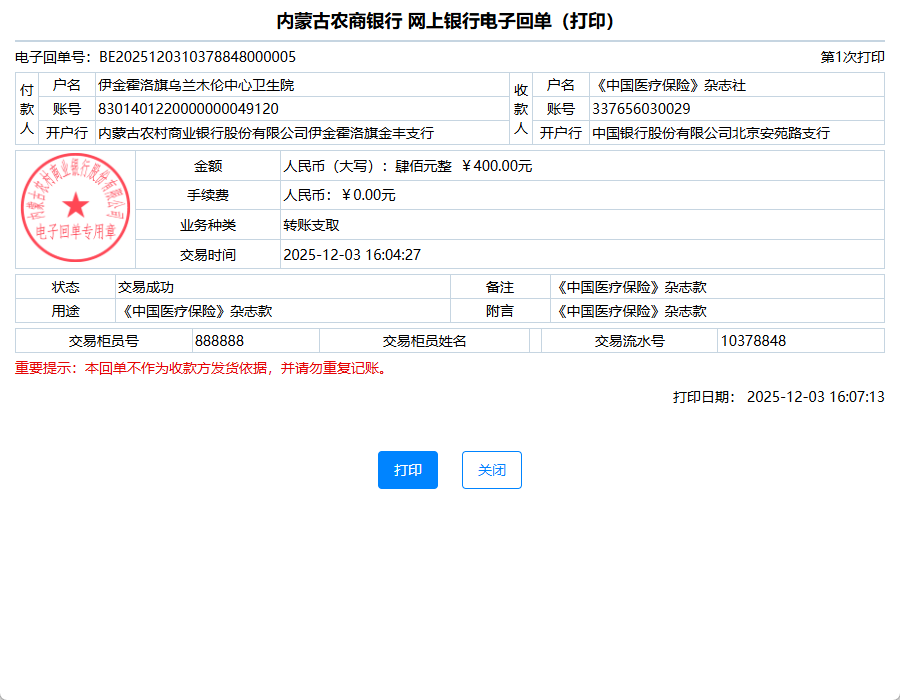The width and height of the screenshot is (900, 700).
Task: Click the 关闭 button
Action: pos(491,470)
